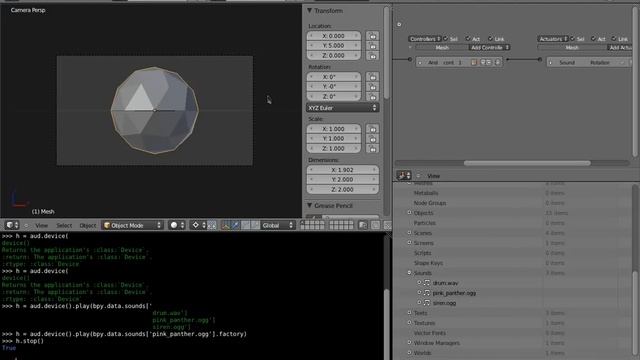The height and width of the screenshot is (360, 640).
Task: Lock the Location Z value
Action: coord(372,56)
